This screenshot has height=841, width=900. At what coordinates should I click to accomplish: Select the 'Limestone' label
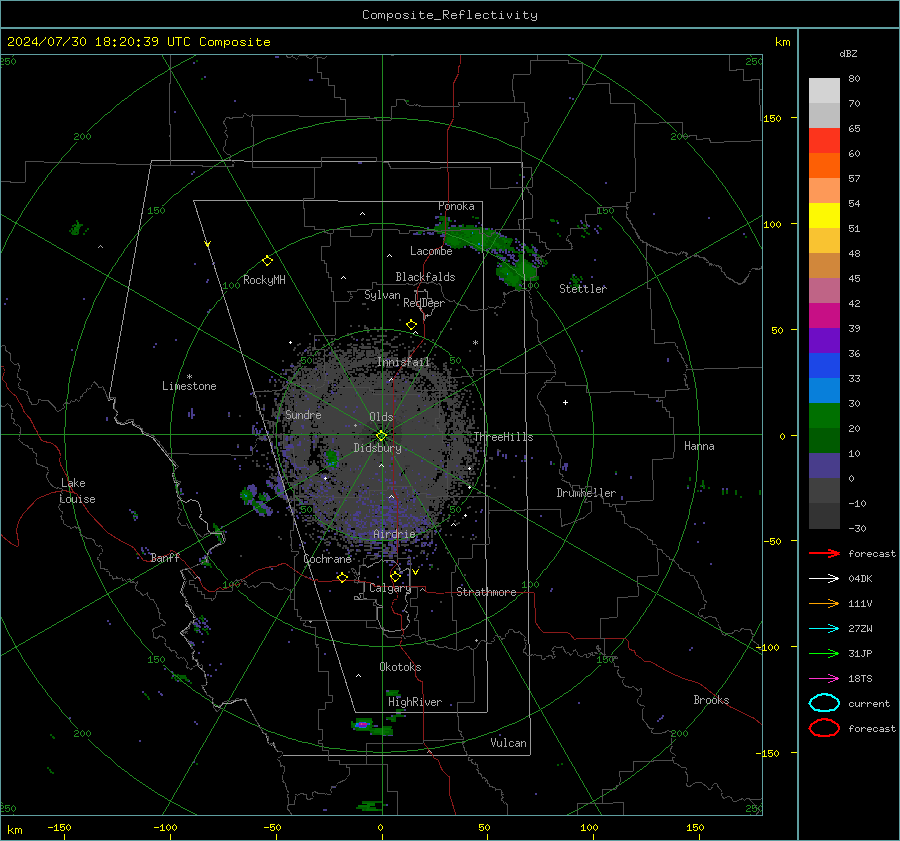click(x=189, y=386)
